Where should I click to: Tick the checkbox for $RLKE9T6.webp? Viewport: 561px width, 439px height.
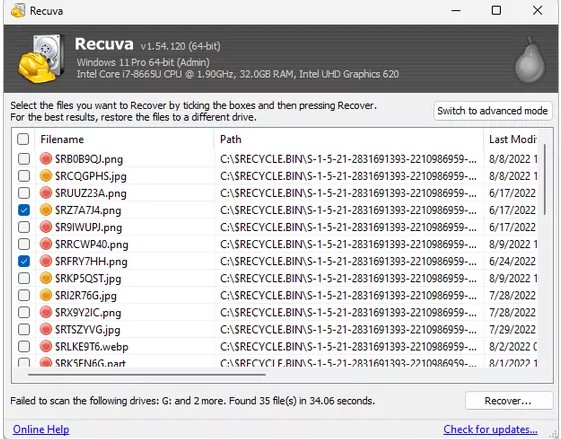tap(24, 346)
